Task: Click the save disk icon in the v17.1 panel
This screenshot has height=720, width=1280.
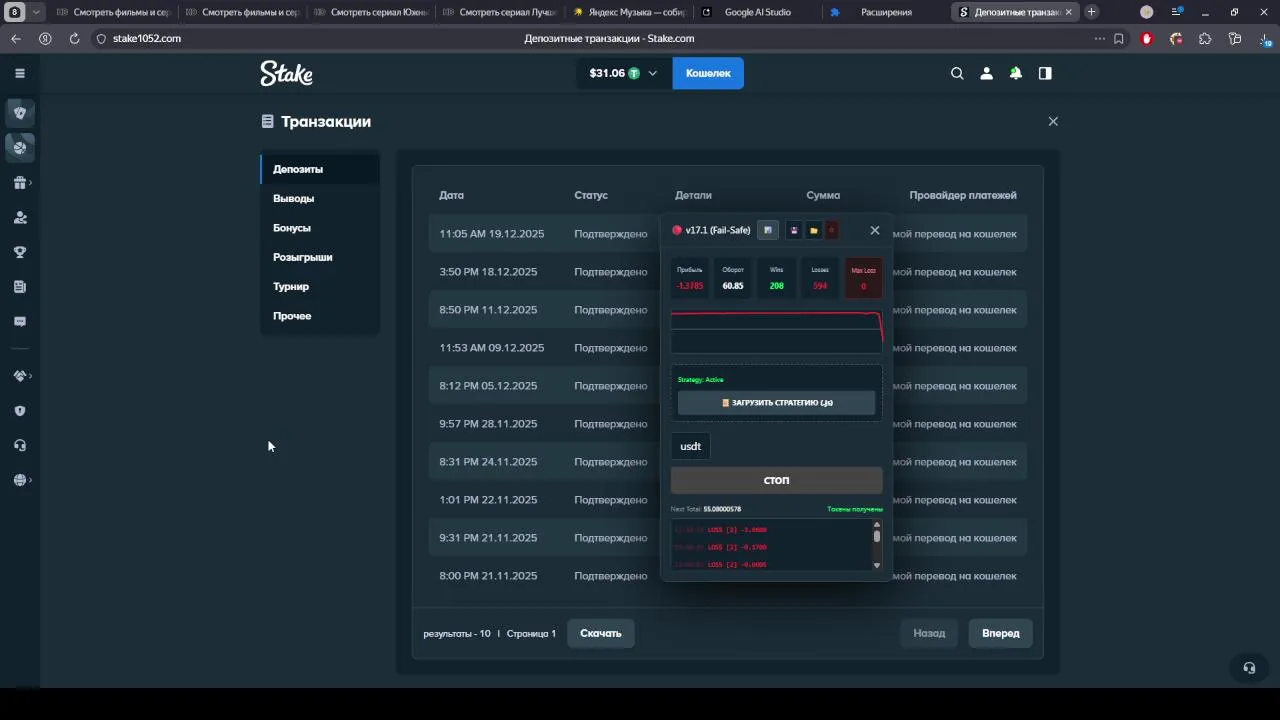Action: point(794,230)
